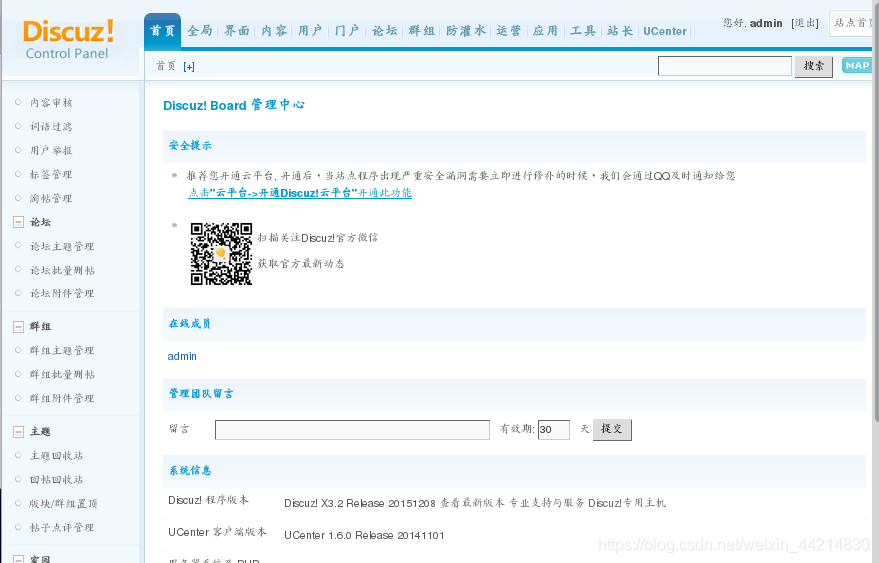Switch to the 内容 tab
The image size is (879, 563).
pyautogui.click(x=274, y=31)
